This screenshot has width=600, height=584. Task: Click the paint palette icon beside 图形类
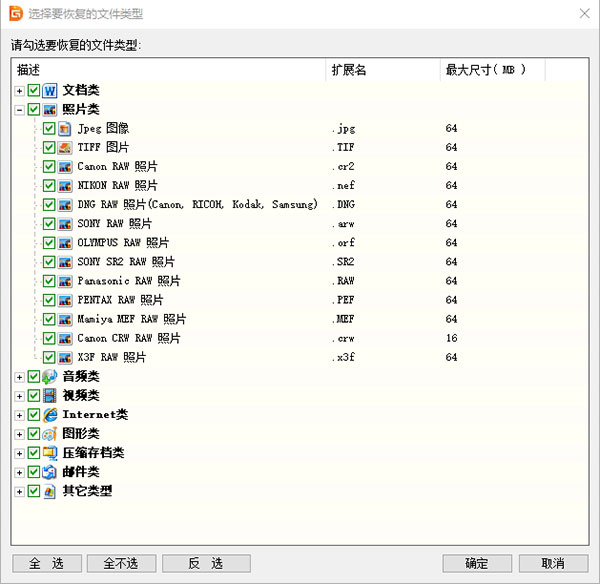coord(50,434)
